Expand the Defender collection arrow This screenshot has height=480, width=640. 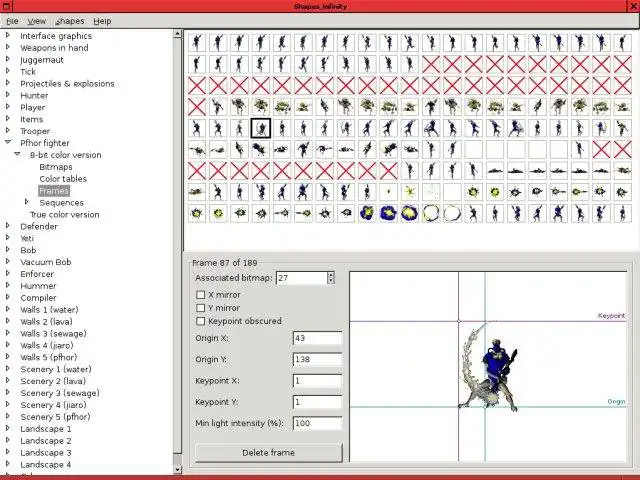pyautogui.click(x=7, y=226)
